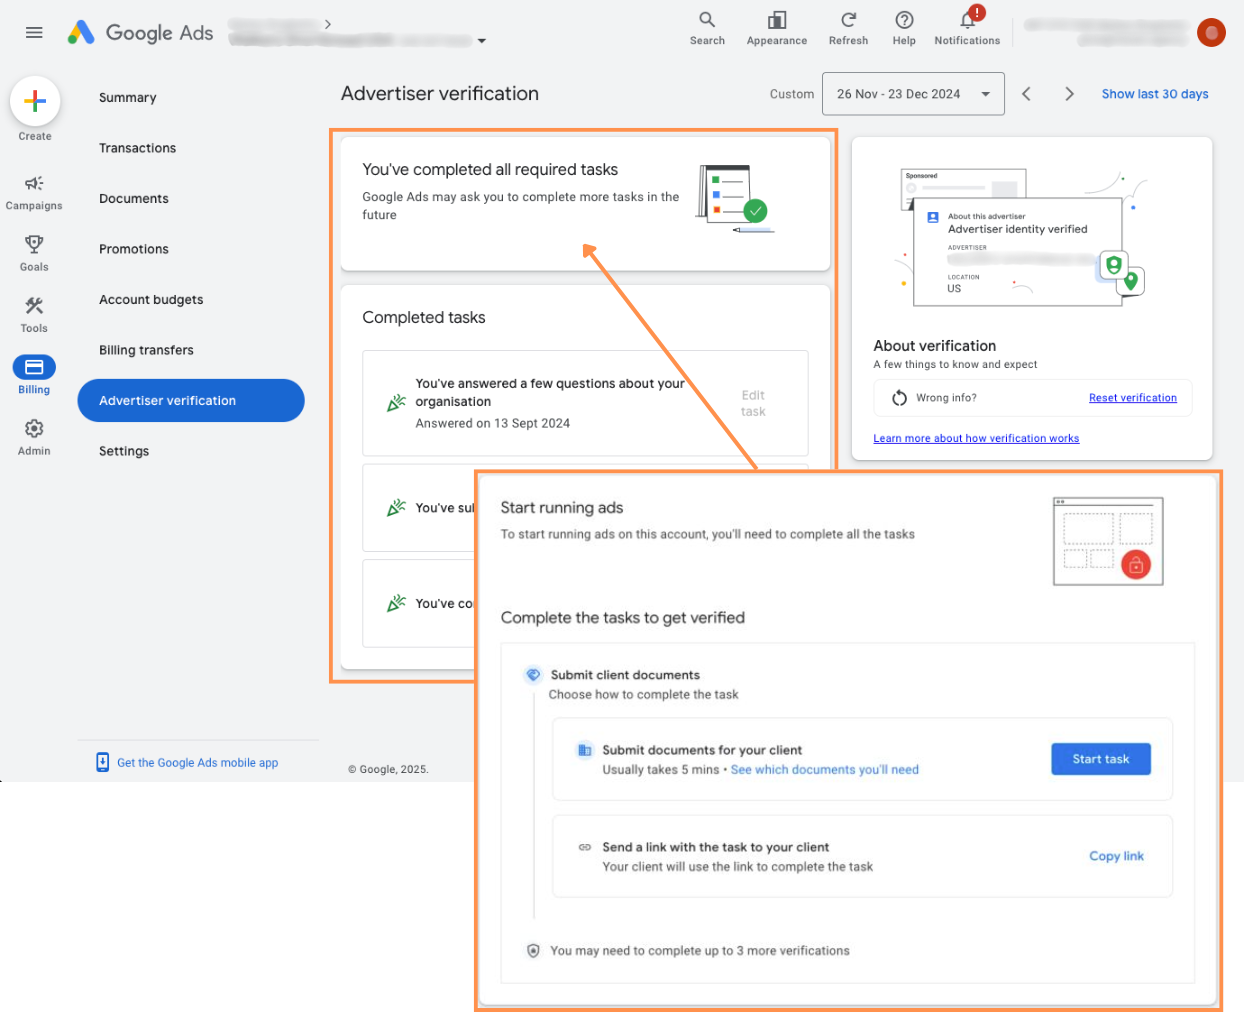Screen dimensions: 1244x1032
Task: Expand the account selector dropdown arrow
Action: [482, 41]
